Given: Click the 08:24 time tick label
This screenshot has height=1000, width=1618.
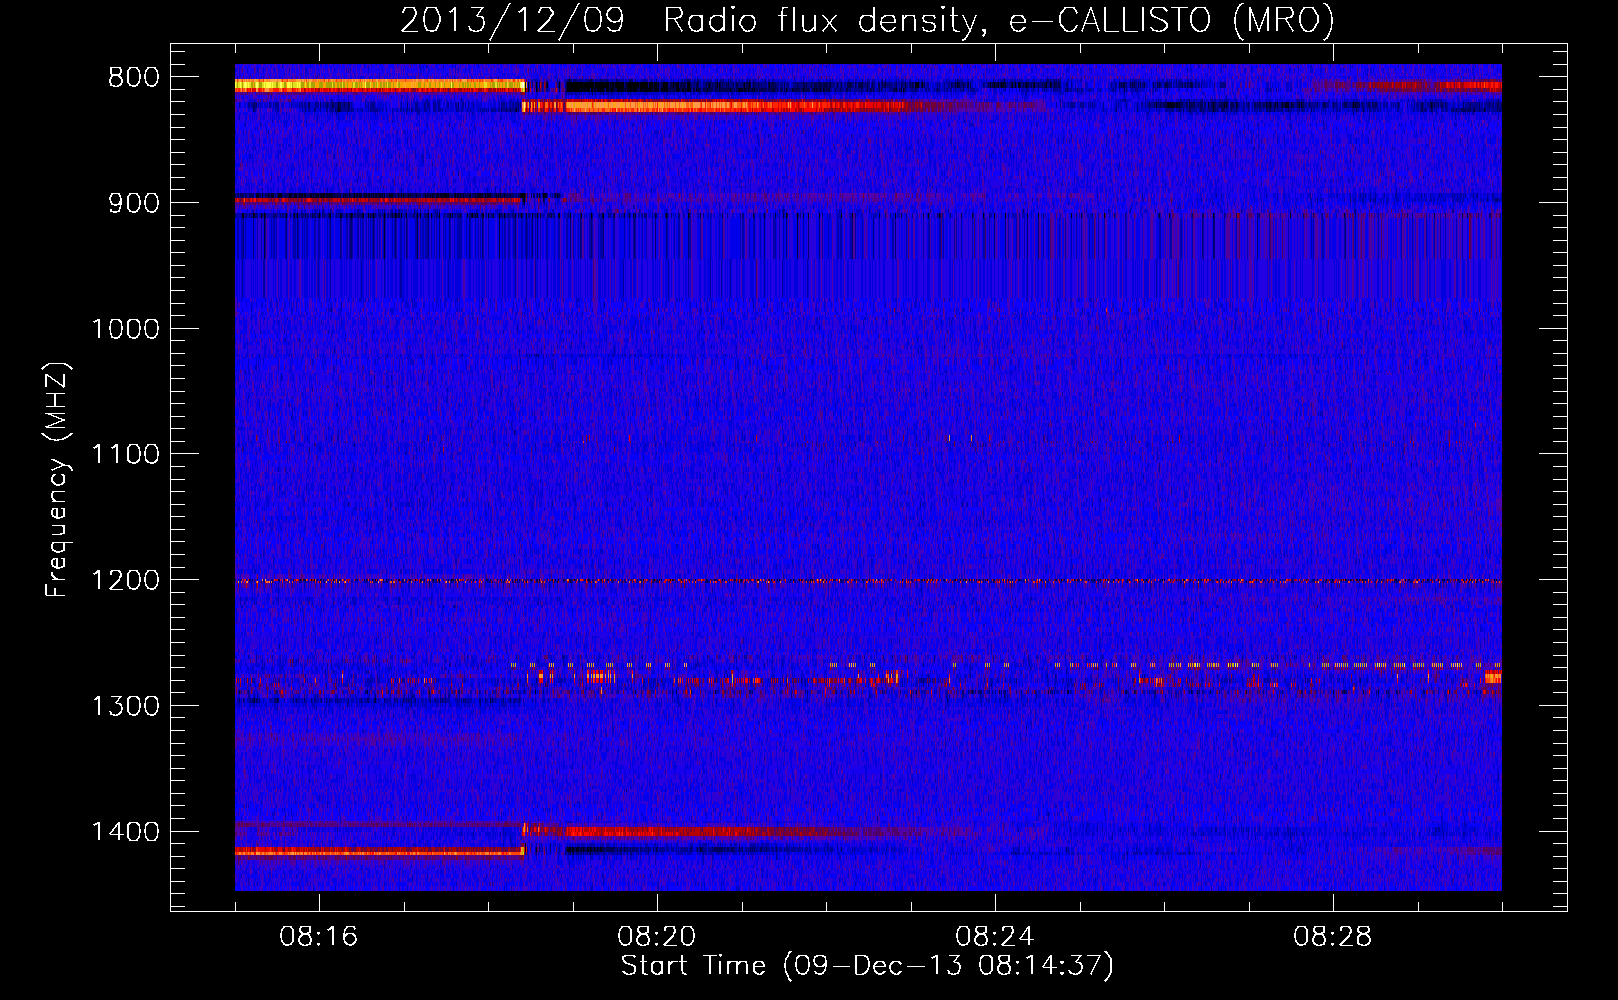Looking at the screenshot, I should [x=995, y=937].
